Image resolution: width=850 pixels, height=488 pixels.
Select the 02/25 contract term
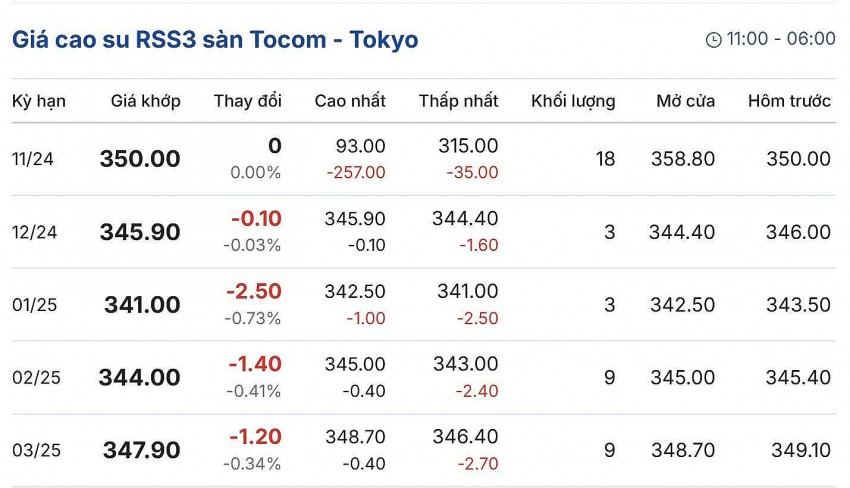tap(36, 378)
